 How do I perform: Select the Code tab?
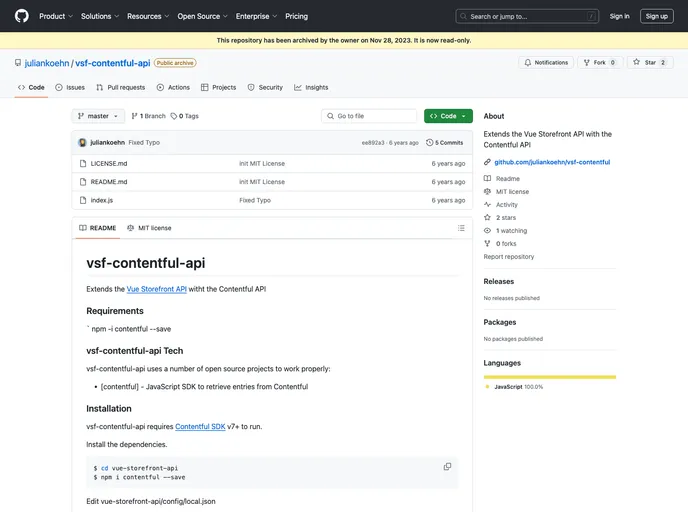click(x=31, y=87)
